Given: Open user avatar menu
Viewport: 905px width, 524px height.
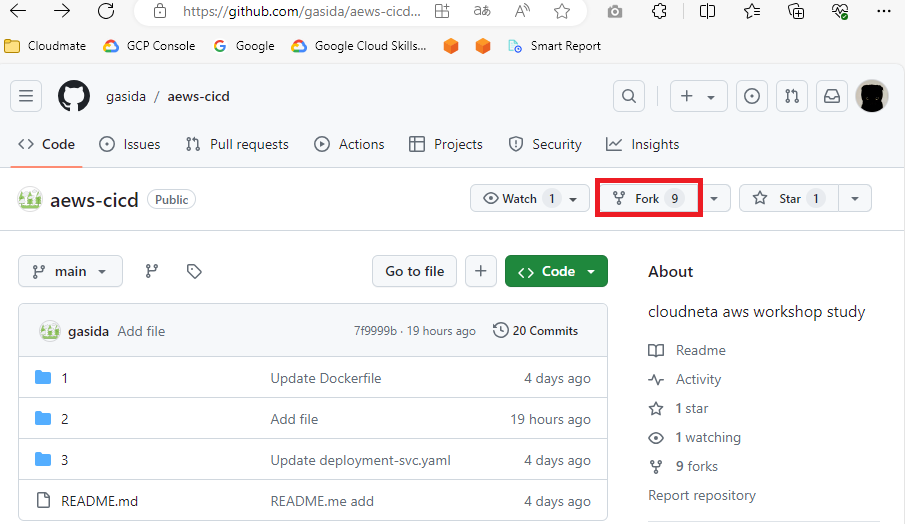Looking at the screenshot, I should tap(872, 96).
